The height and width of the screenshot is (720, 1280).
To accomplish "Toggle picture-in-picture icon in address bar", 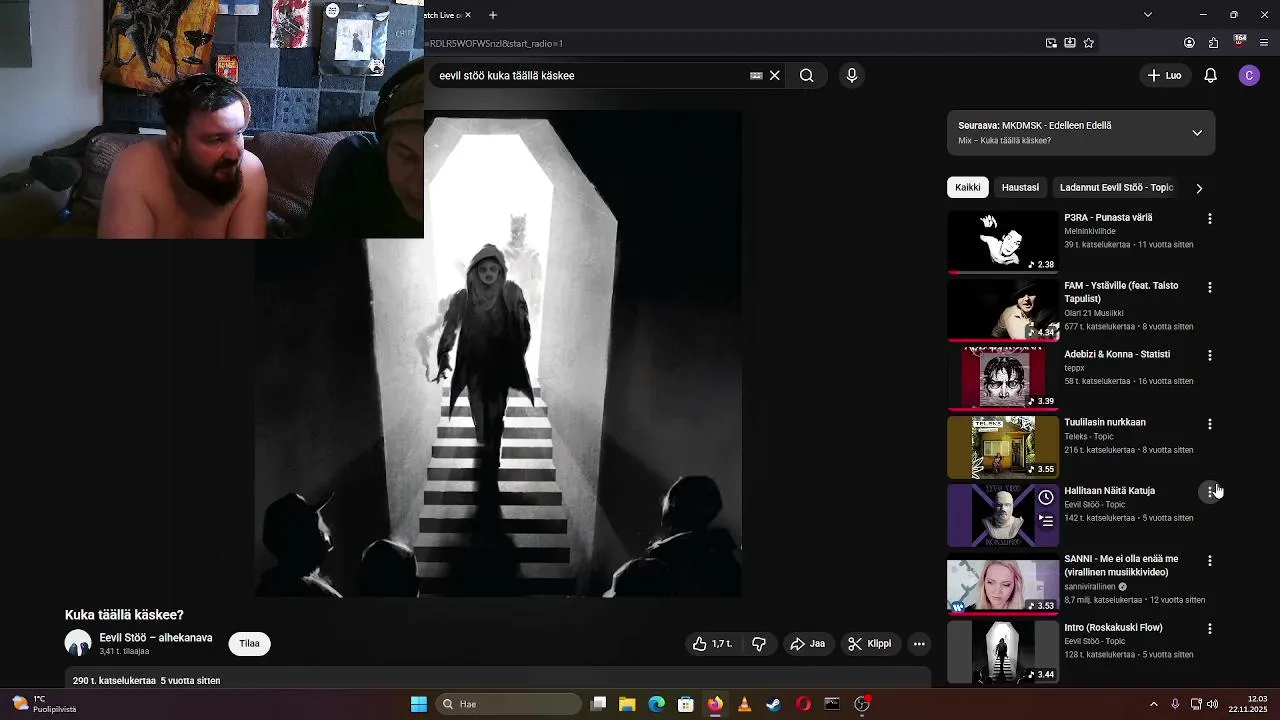I will [x=1051, y=43].
